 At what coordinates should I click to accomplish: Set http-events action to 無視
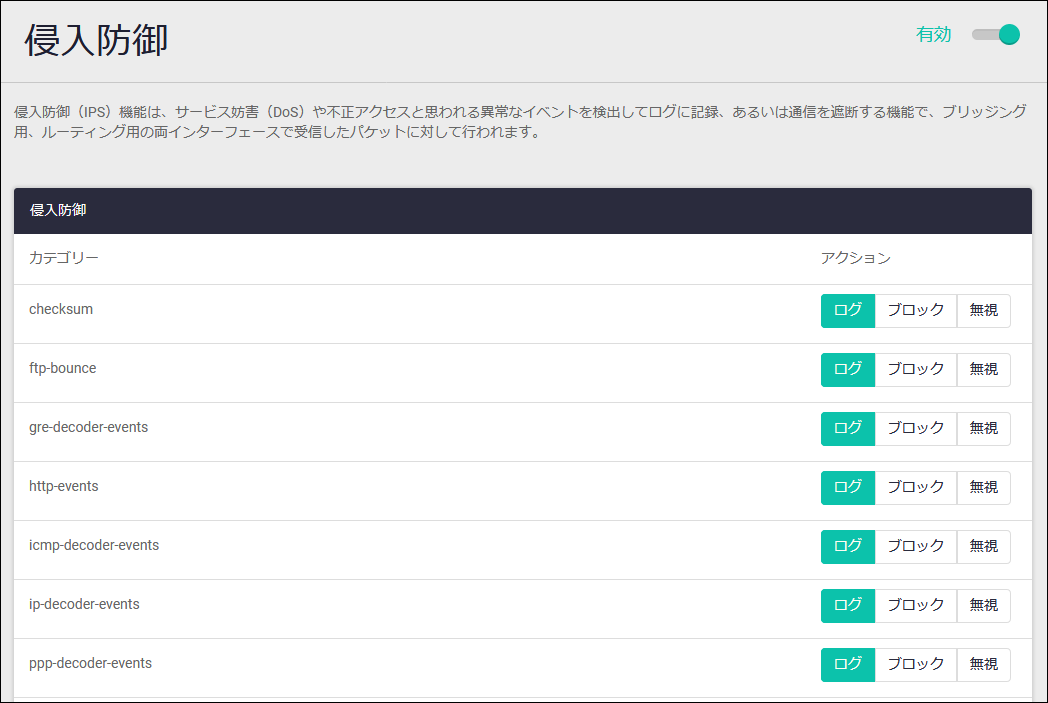[x=983, y=487]
